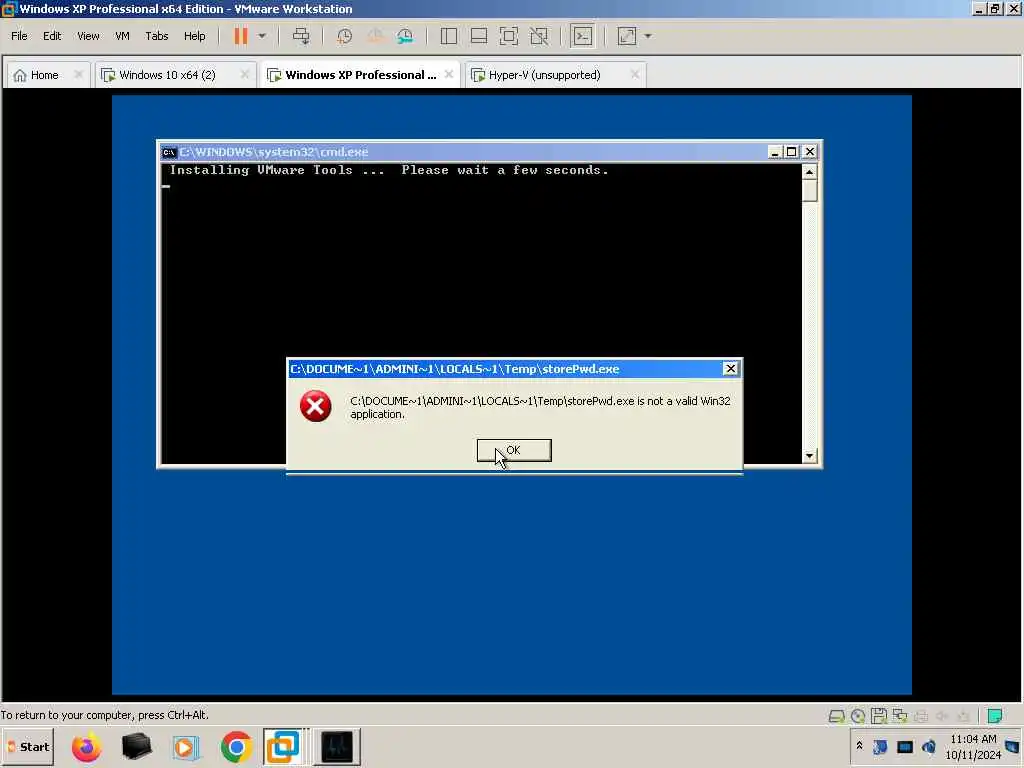The image size is (1024, 768).
Task: Expand hidden system tray icons chevron
Action: point(859,746)
